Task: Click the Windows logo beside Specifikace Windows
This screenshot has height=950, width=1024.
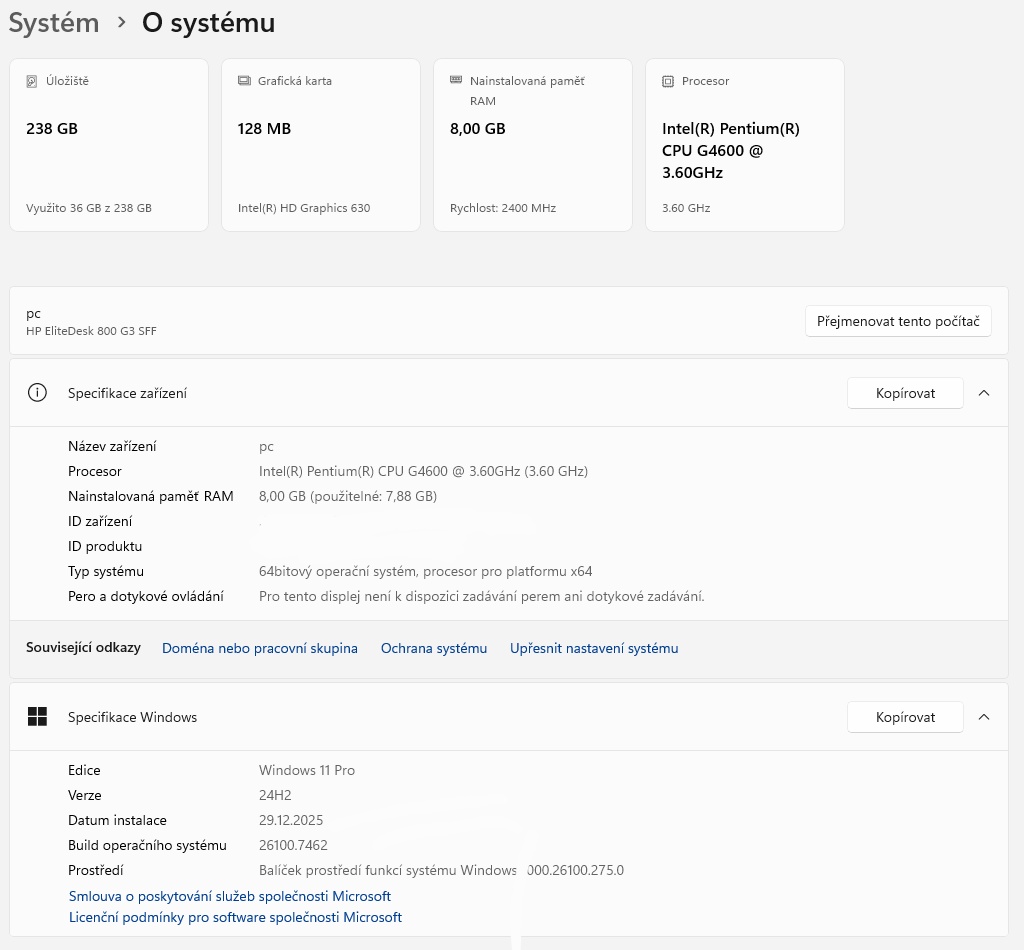Action: click(37, 717)
